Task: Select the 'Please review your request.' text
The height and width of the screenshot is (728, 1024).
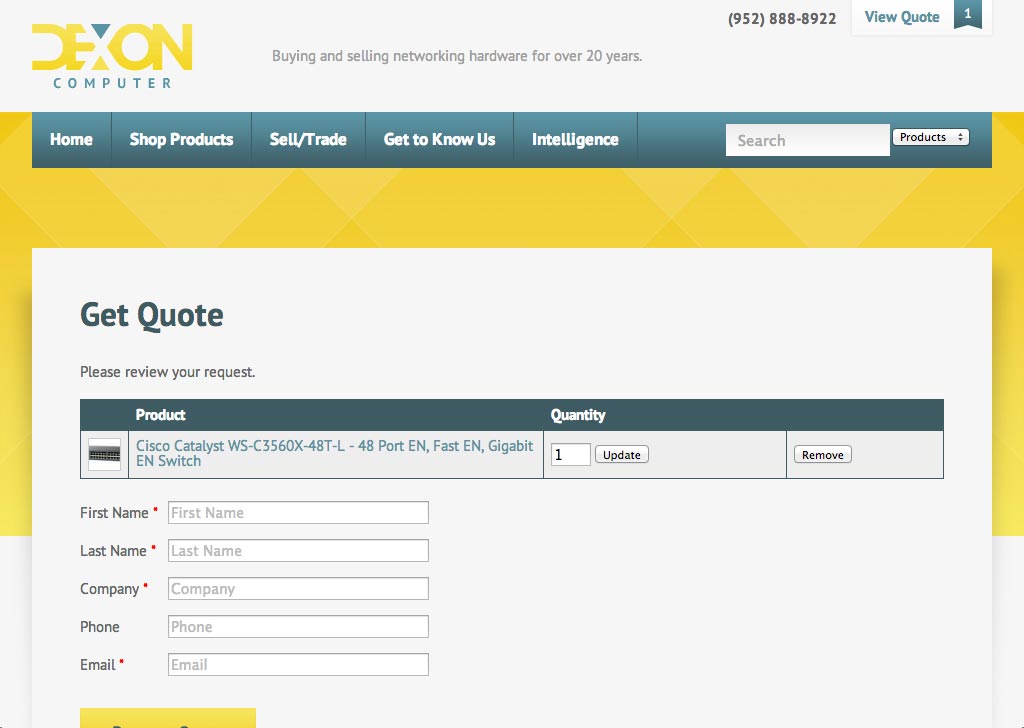Action: click(168, 372)
